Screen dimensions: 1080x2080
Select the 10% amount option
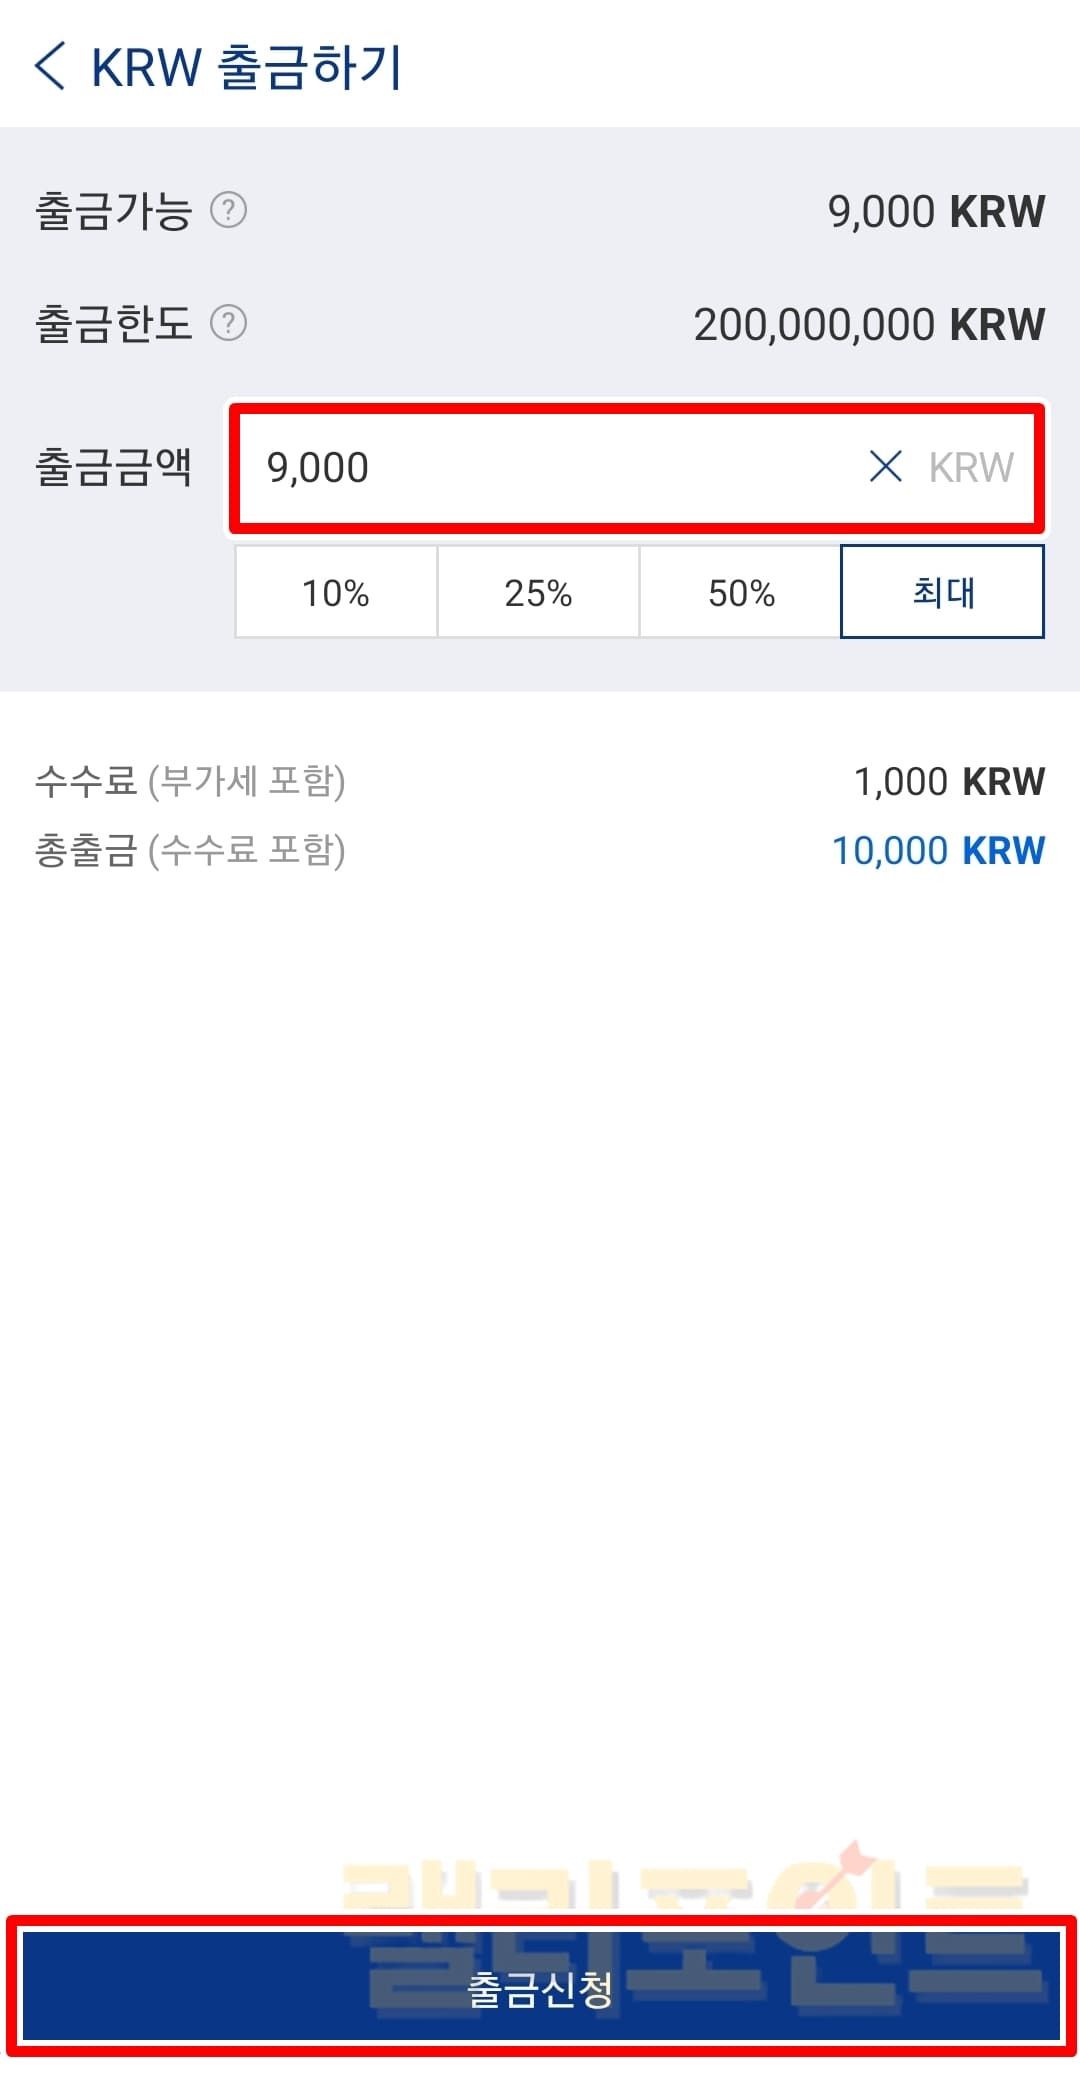tap(336, 592)
